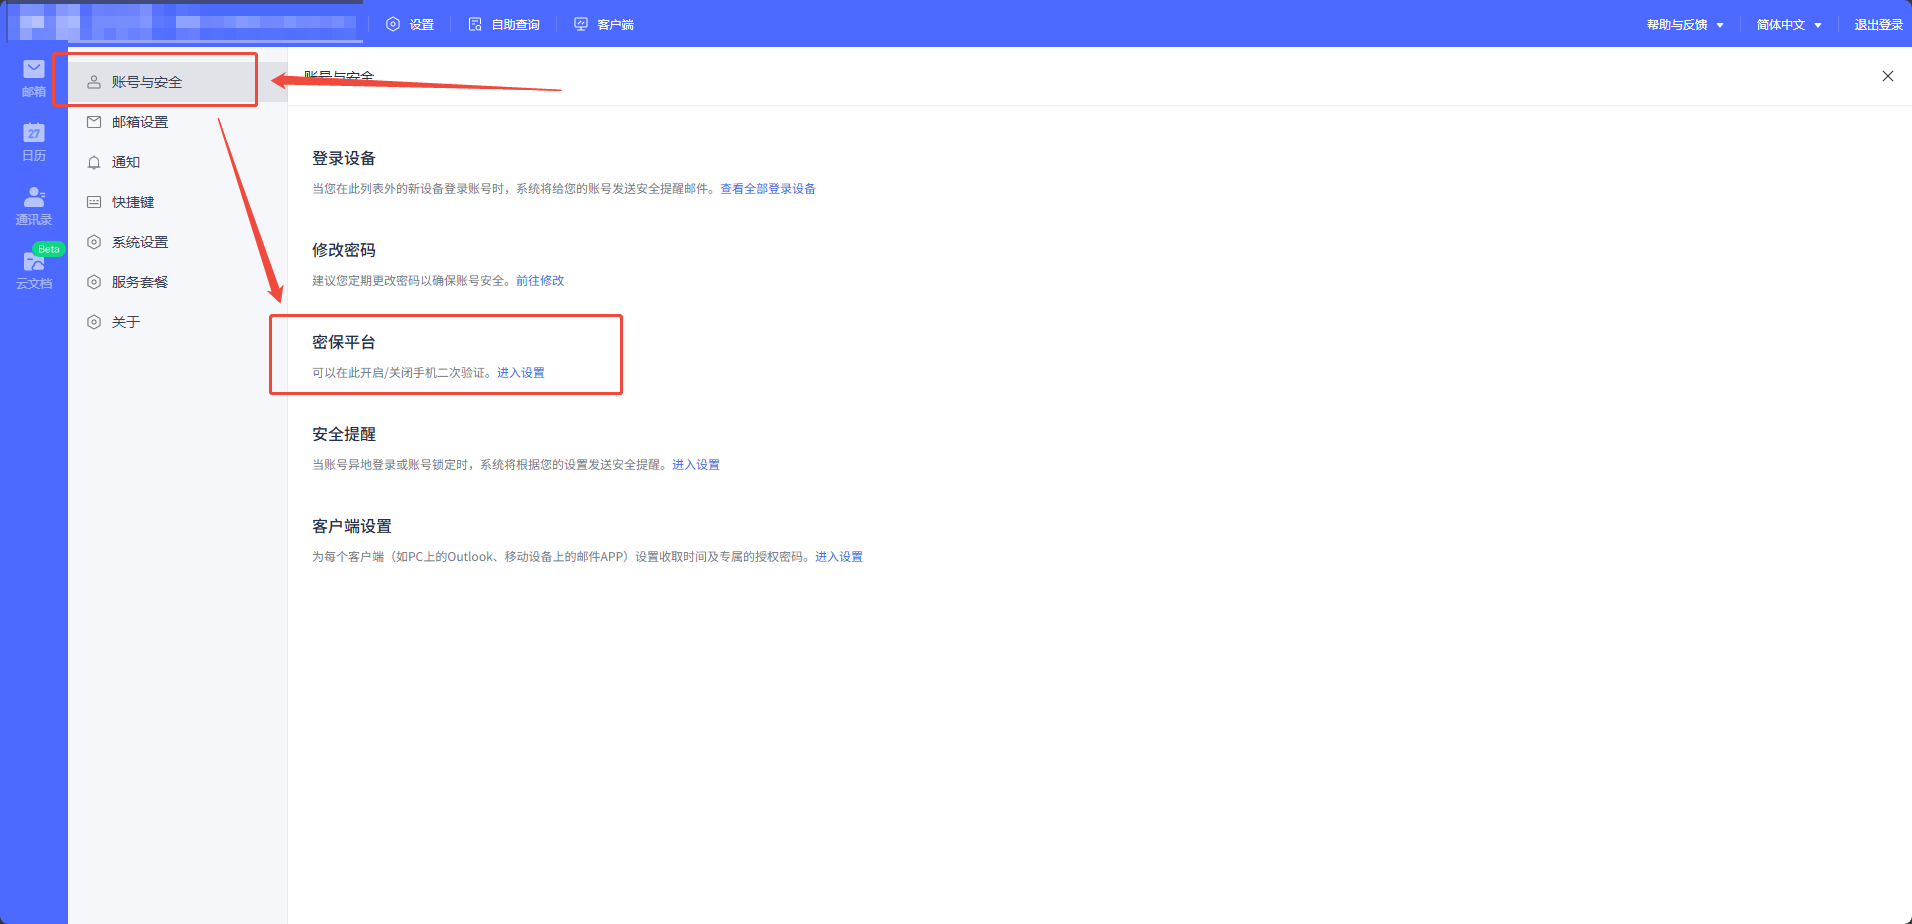Open the 查看全部登录设备 link
Image resolution: width=1912 pixels, height=924 pixels.
[x=768, y=188]
